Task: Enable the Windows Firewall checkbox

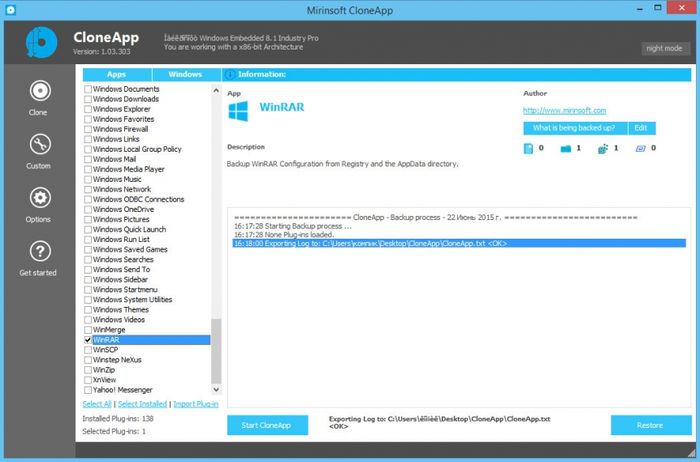Action: (88, 129)
